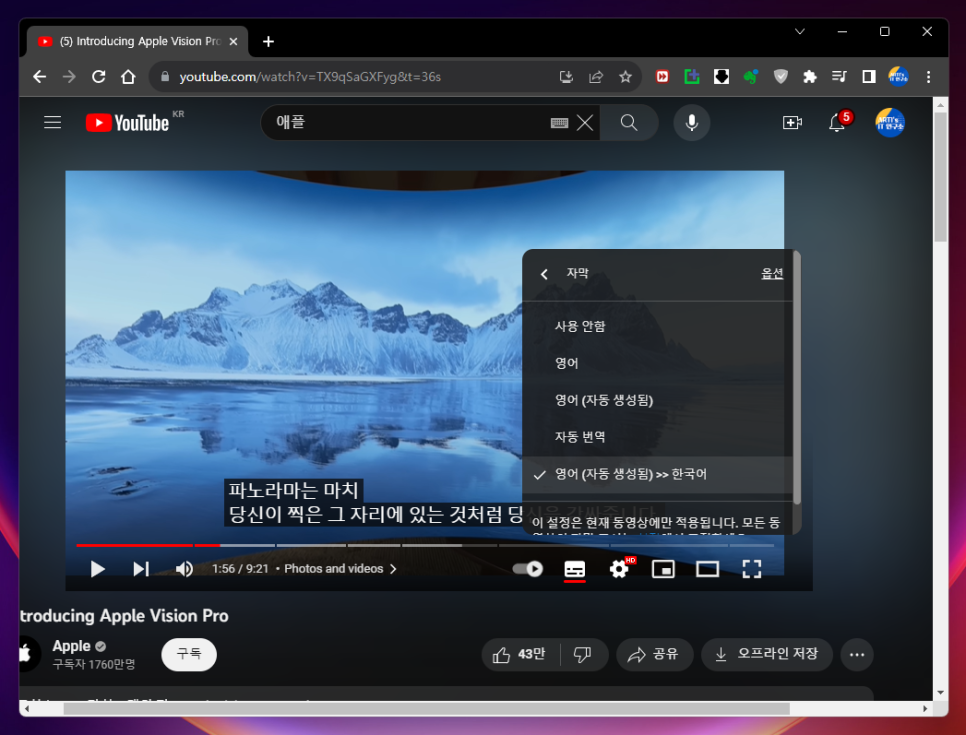Viewport: 966px width, 735px height.
Task: Click the page vertical scrollbar thumb
Action: click(x=940, y=177)
